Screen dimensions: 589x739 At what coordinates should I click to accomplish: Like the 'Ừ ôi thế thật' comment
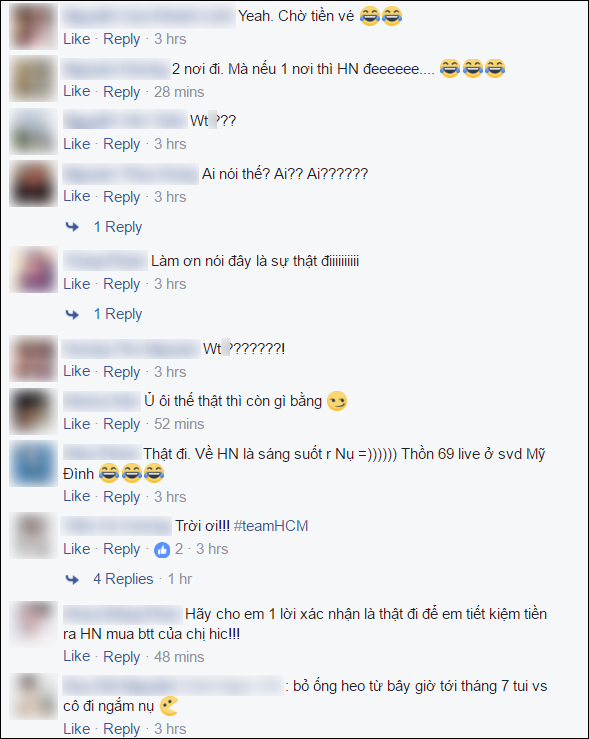pyautogui.click(x=77, y=424)
